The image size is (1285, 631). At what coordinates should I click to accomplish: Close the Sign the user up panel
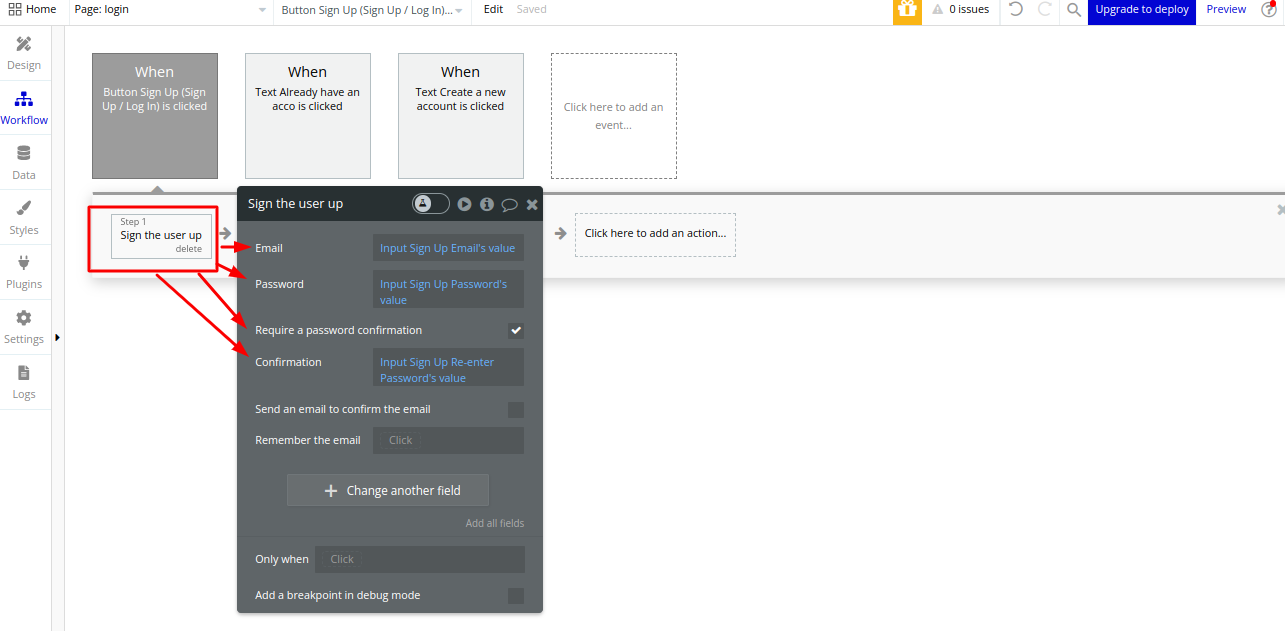532,204
